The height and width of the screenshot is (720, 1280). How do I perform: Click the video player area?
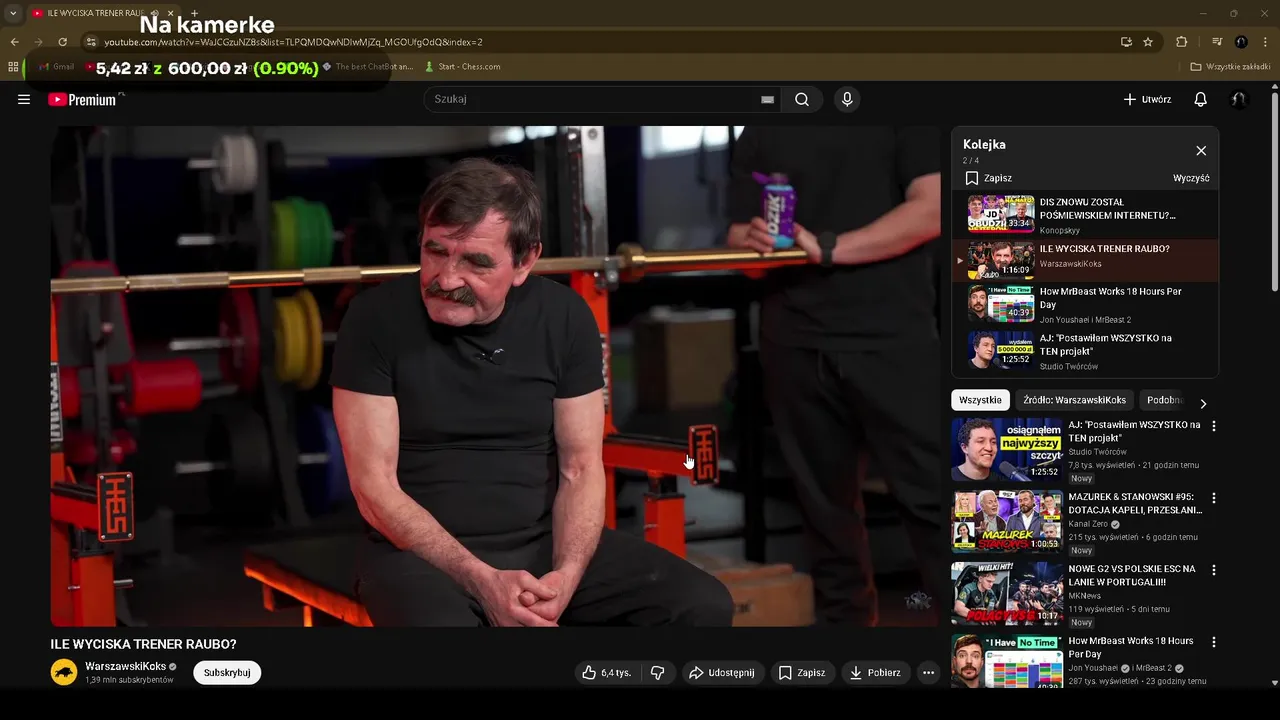point(495,376)
